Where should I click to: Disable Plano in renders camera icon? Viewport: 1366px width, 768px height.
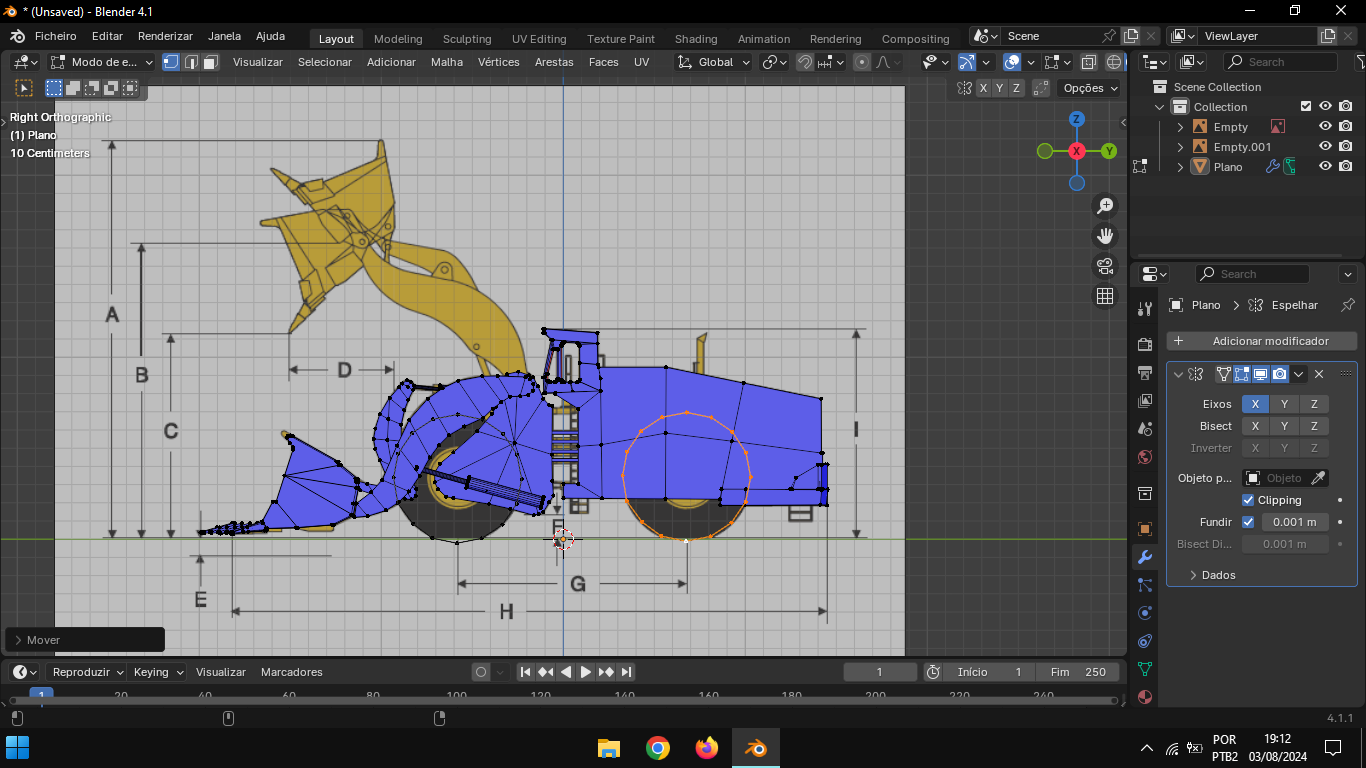click(x=1346, y=166)
